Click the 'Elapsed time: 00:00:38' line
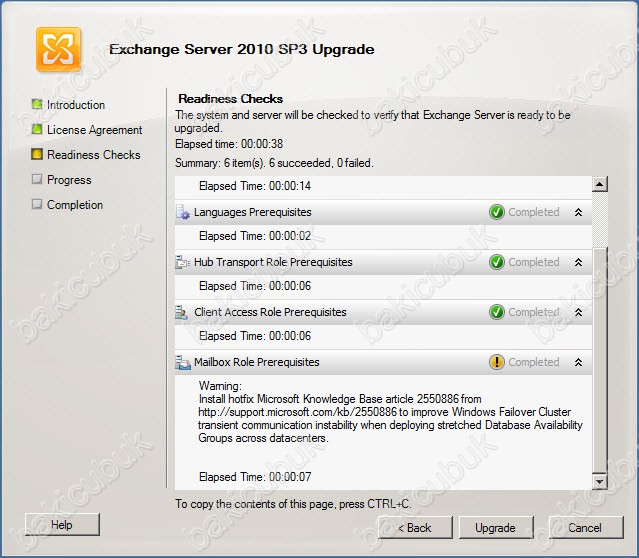 pyautogui.click(x=229, y=144)
